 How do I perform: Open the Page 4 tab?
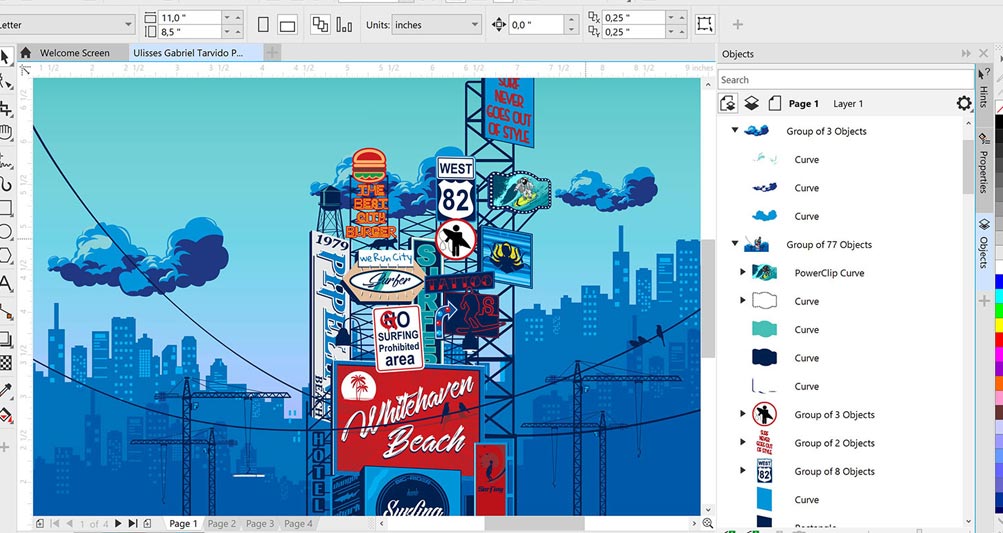click(x=298, y=523)
